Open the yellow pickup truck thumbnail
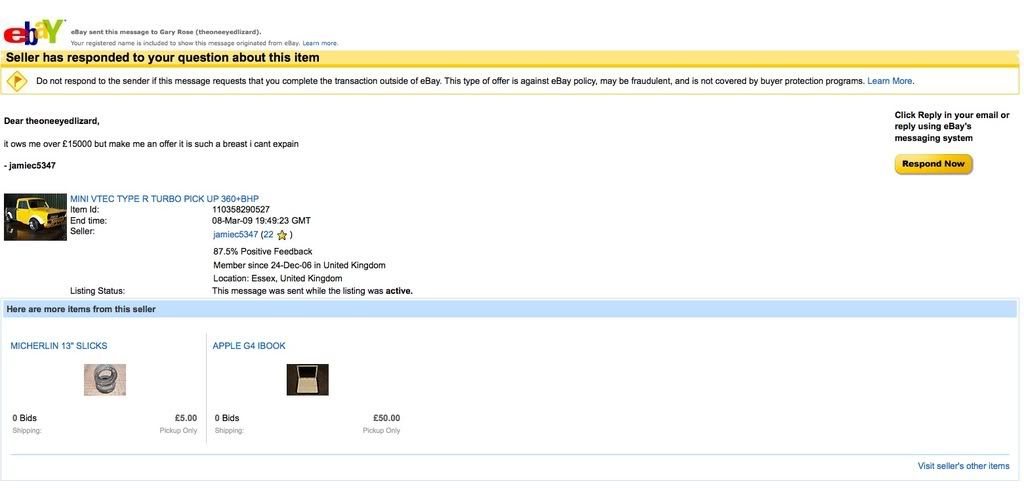This screenshot has height=488, width=1024. click(x=35, y=216)
